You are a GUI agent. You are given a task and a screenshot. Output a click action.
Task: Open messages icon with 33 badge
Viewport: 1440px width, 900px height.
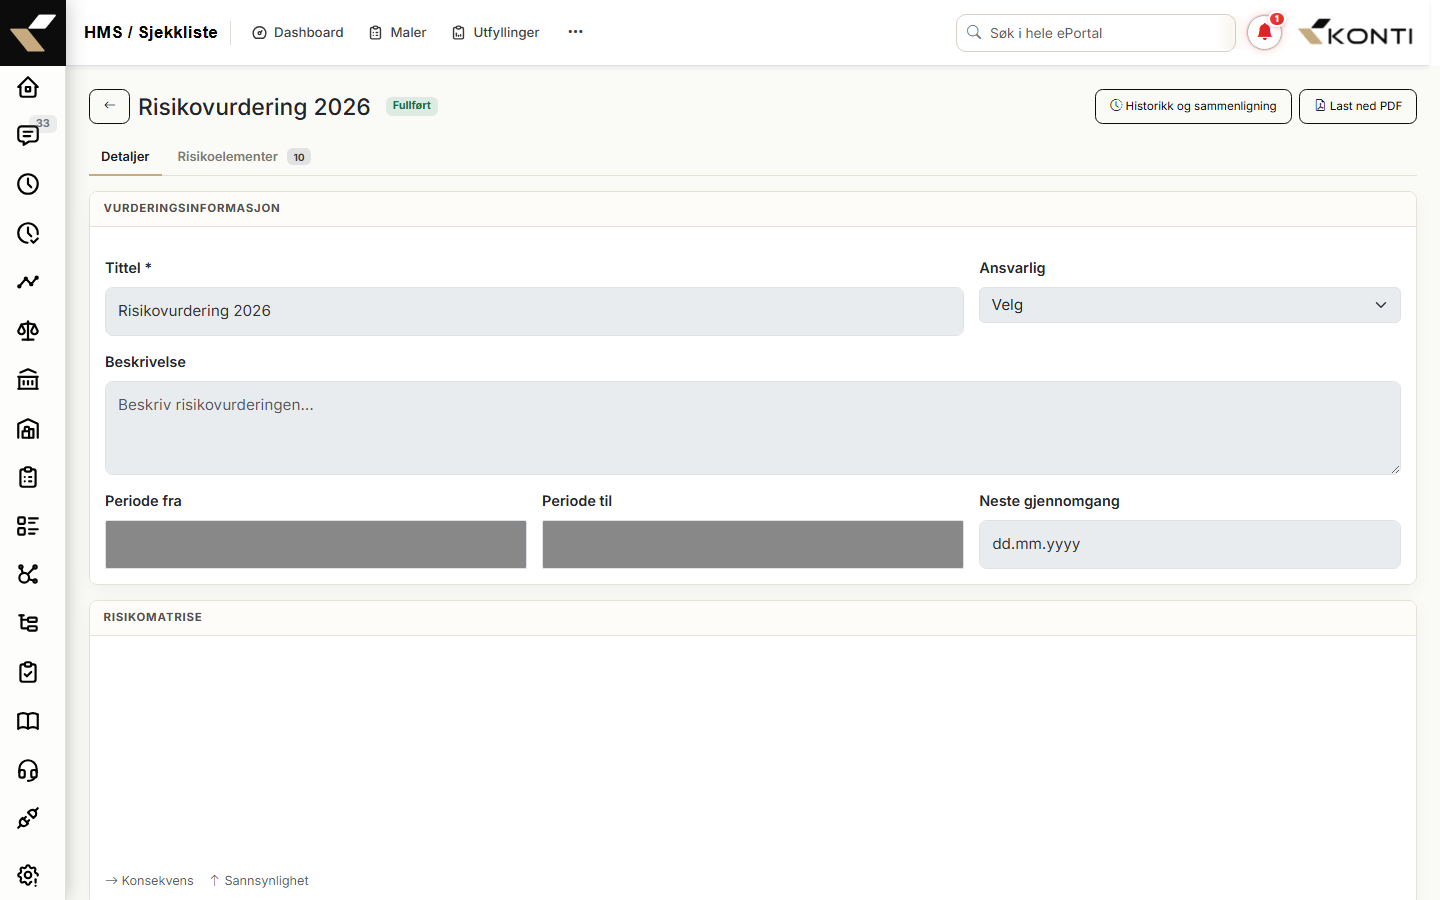point(28,135)
